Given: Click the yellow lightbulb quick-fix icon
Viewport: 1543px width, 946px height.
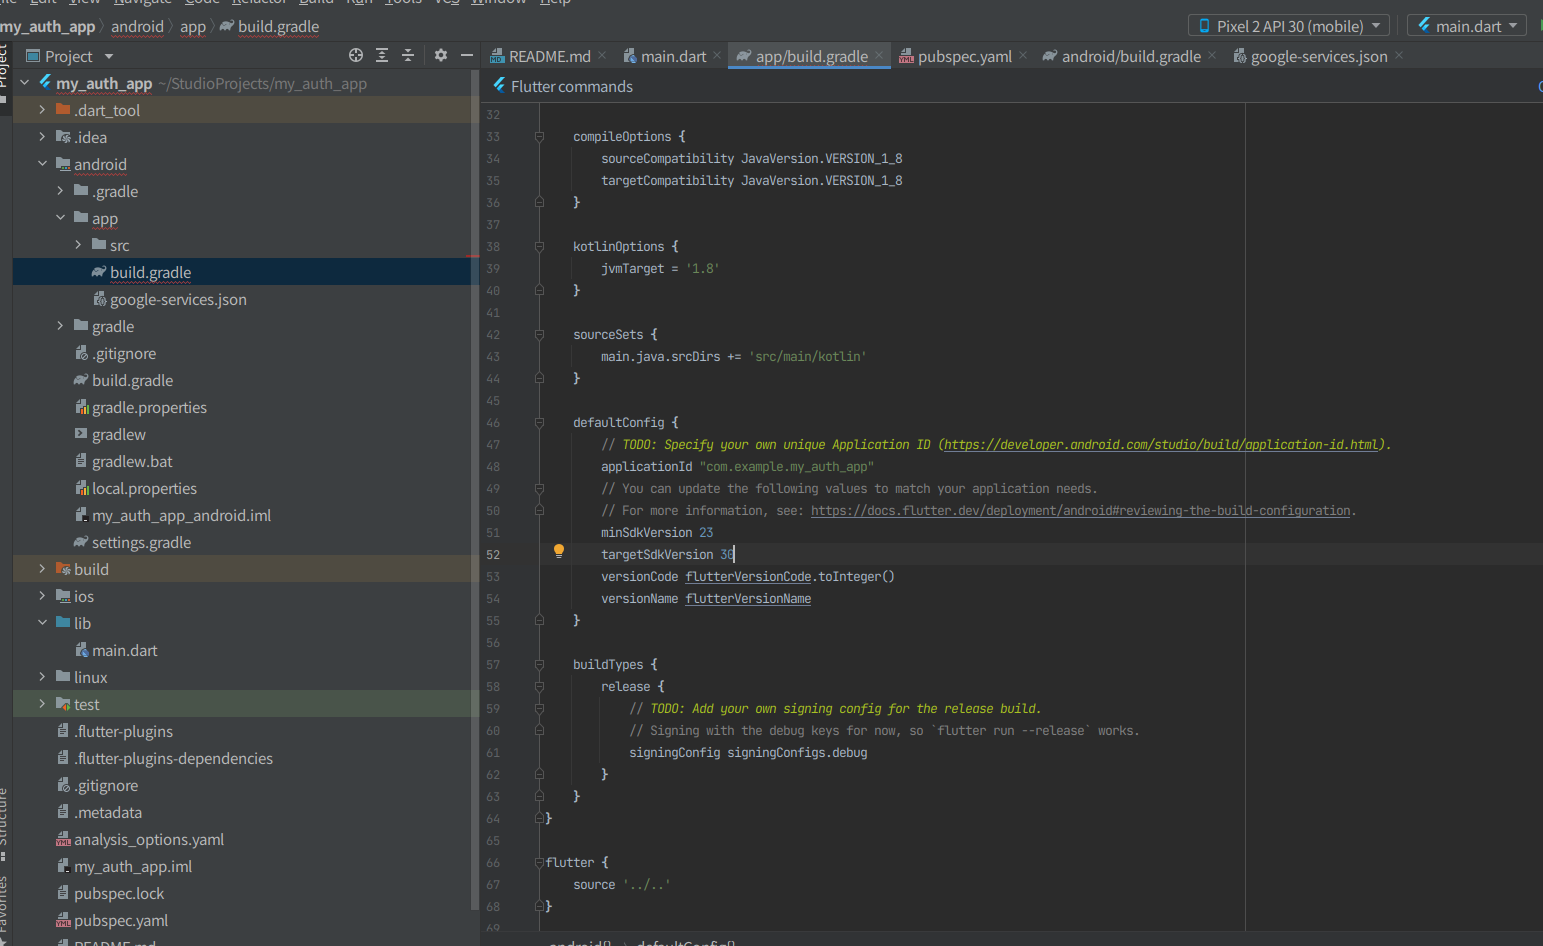Looking at the screenshot, I should pos(559,551).
